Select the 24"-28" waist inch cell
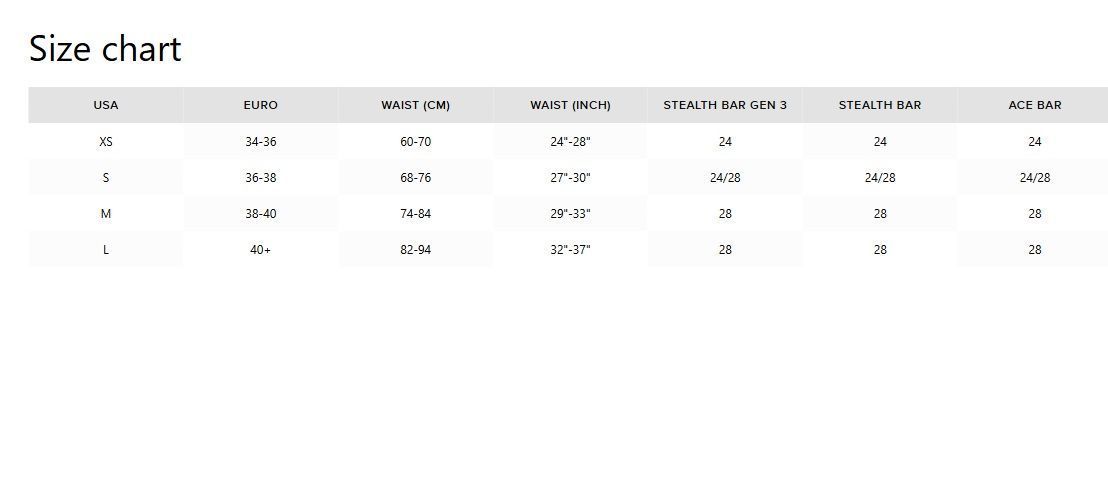The width and height of the screenshot is (1108, 493). [570, 142]
